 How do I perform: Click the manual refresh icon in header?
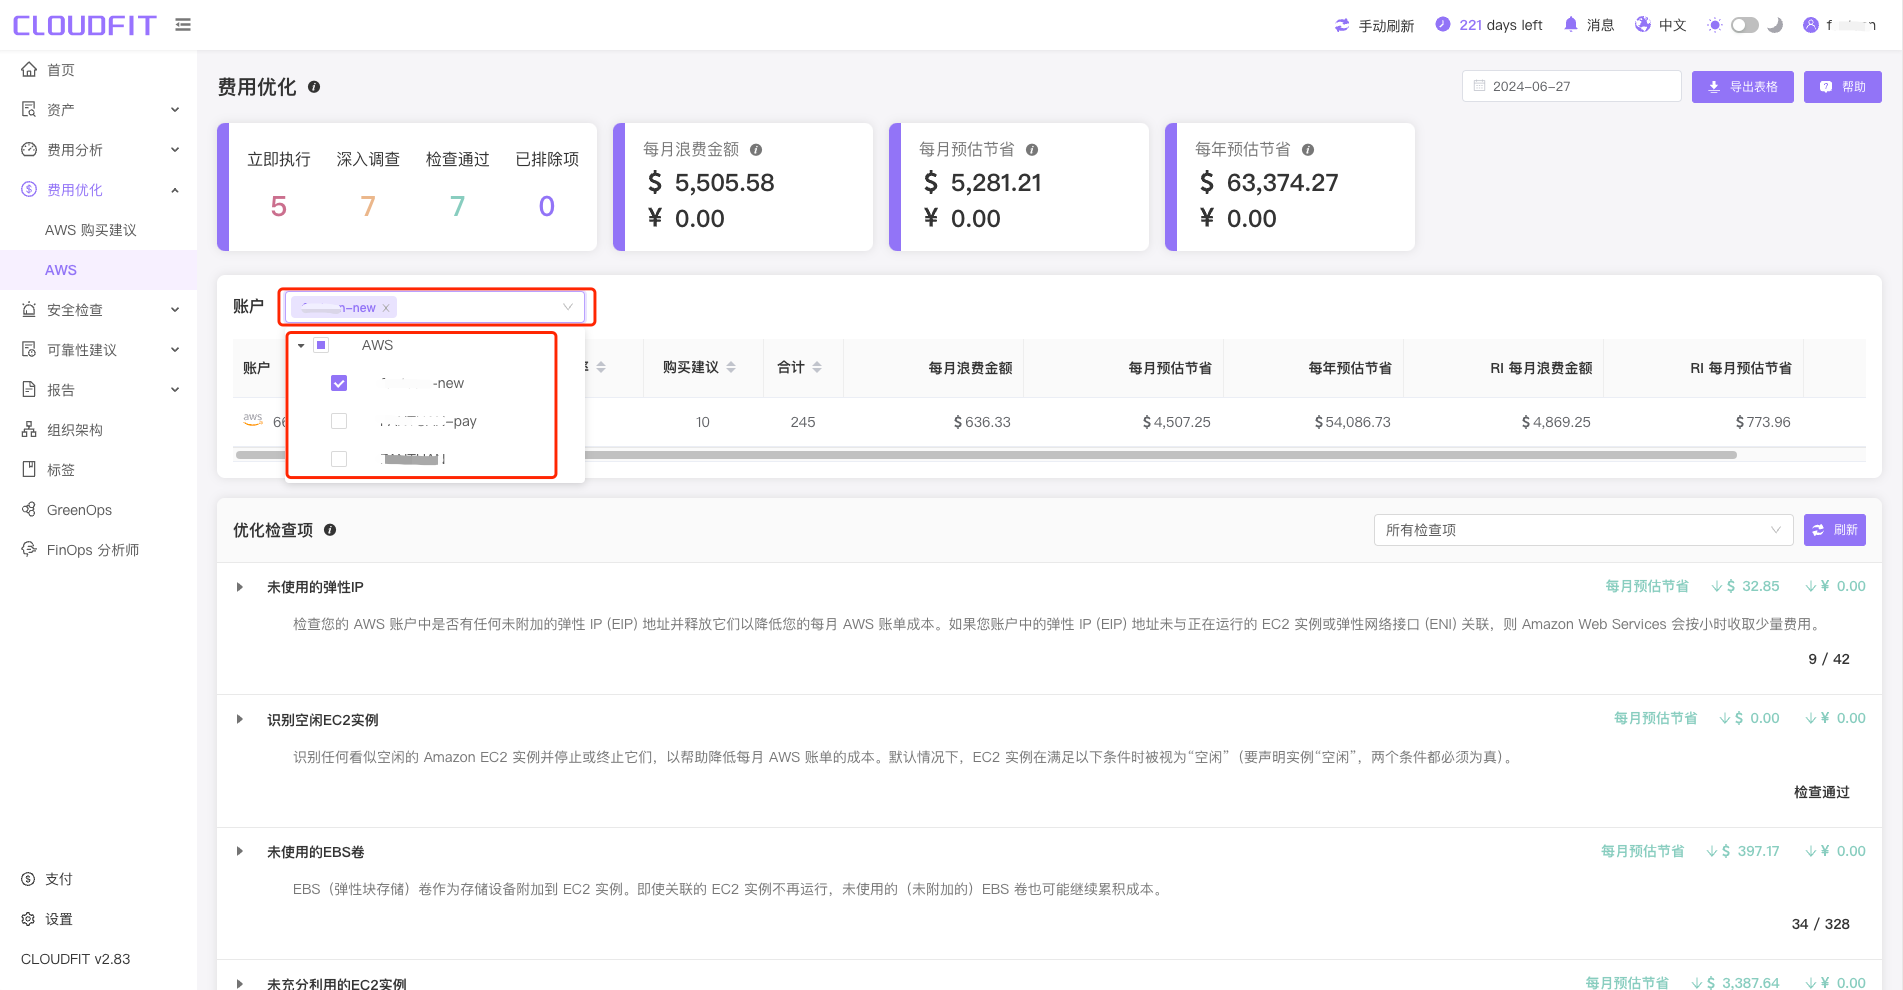1342,25
